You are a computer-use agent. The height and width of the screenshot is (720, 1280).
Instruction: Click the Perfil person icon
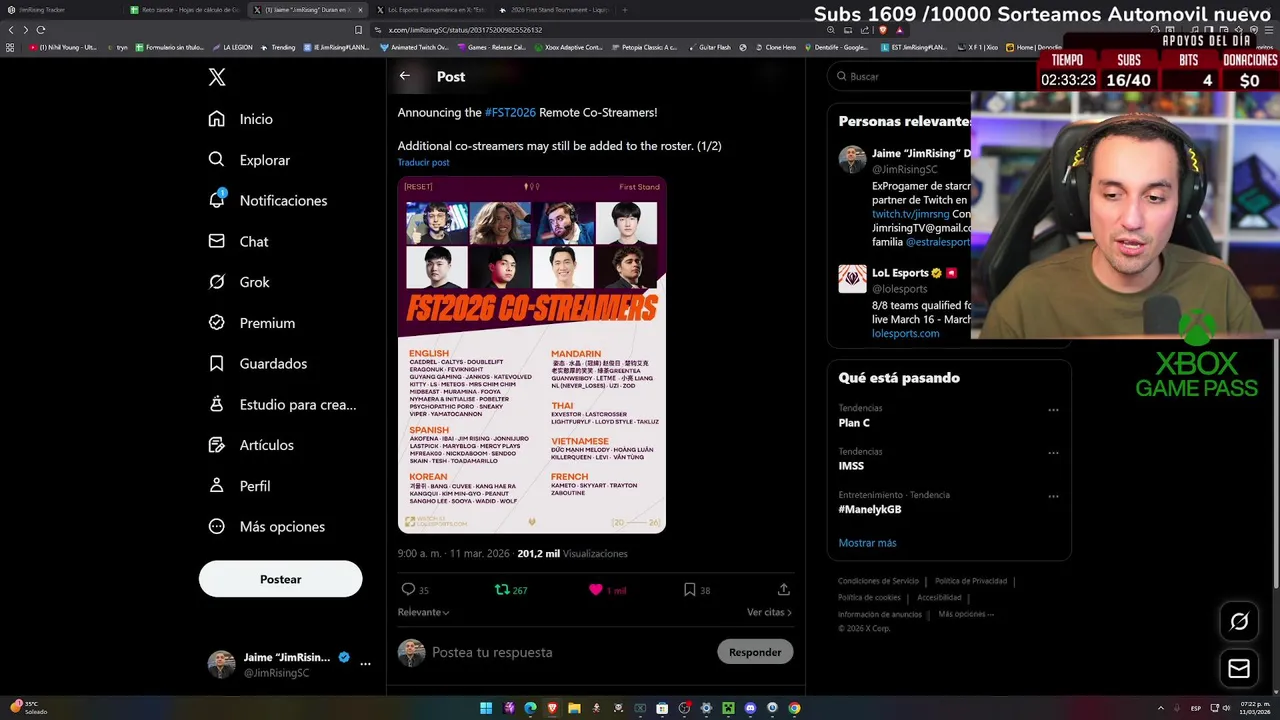click(216, 485)
